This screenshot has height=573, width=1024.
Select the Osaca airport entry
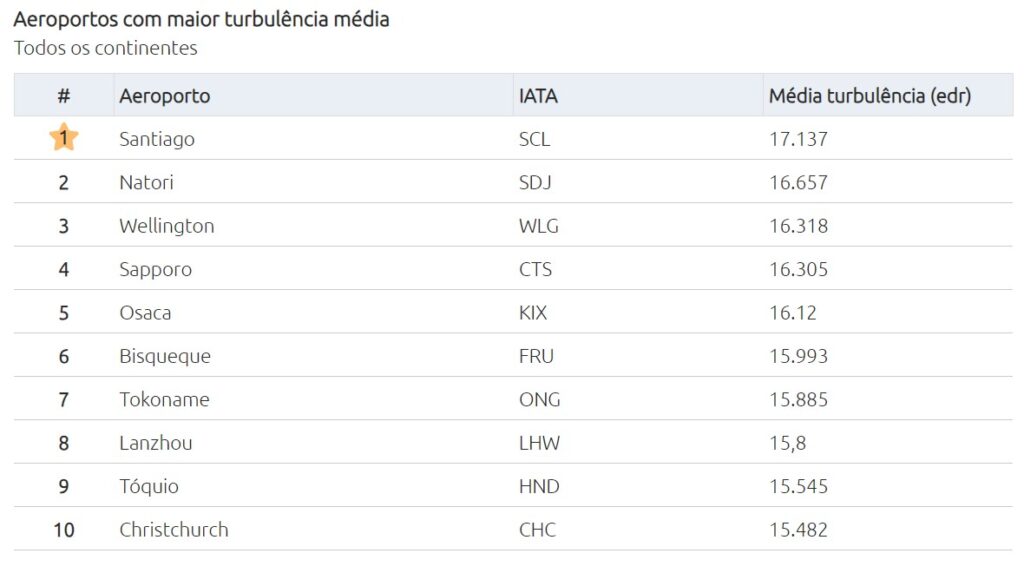[x=145, y=313]
